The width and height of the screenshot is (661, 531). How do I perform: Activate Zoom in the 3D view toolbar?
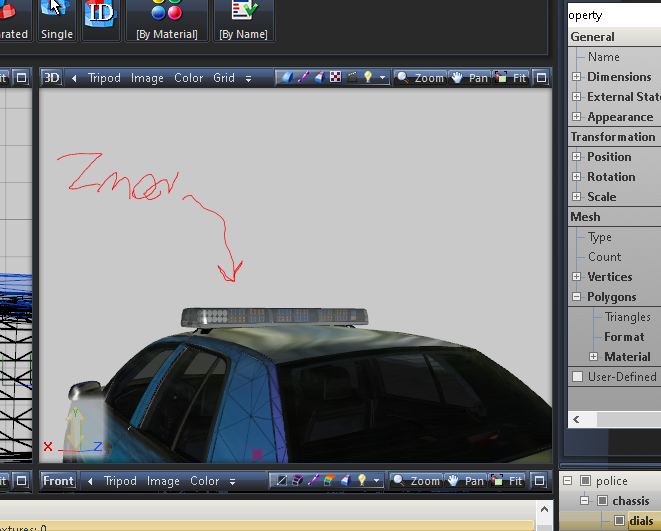tap(420, 78)
